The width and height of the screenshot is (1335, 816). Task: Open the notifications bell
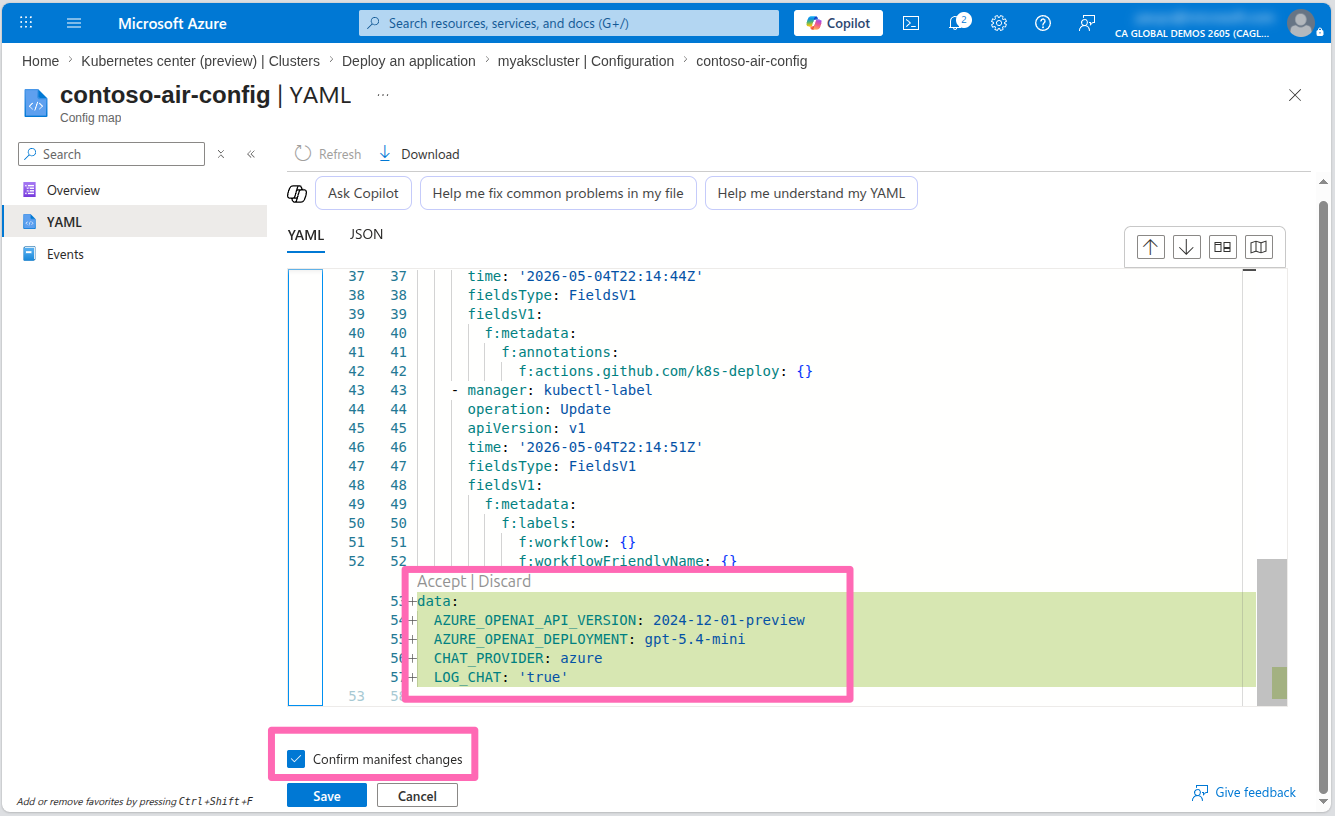[x=956, y=22]
